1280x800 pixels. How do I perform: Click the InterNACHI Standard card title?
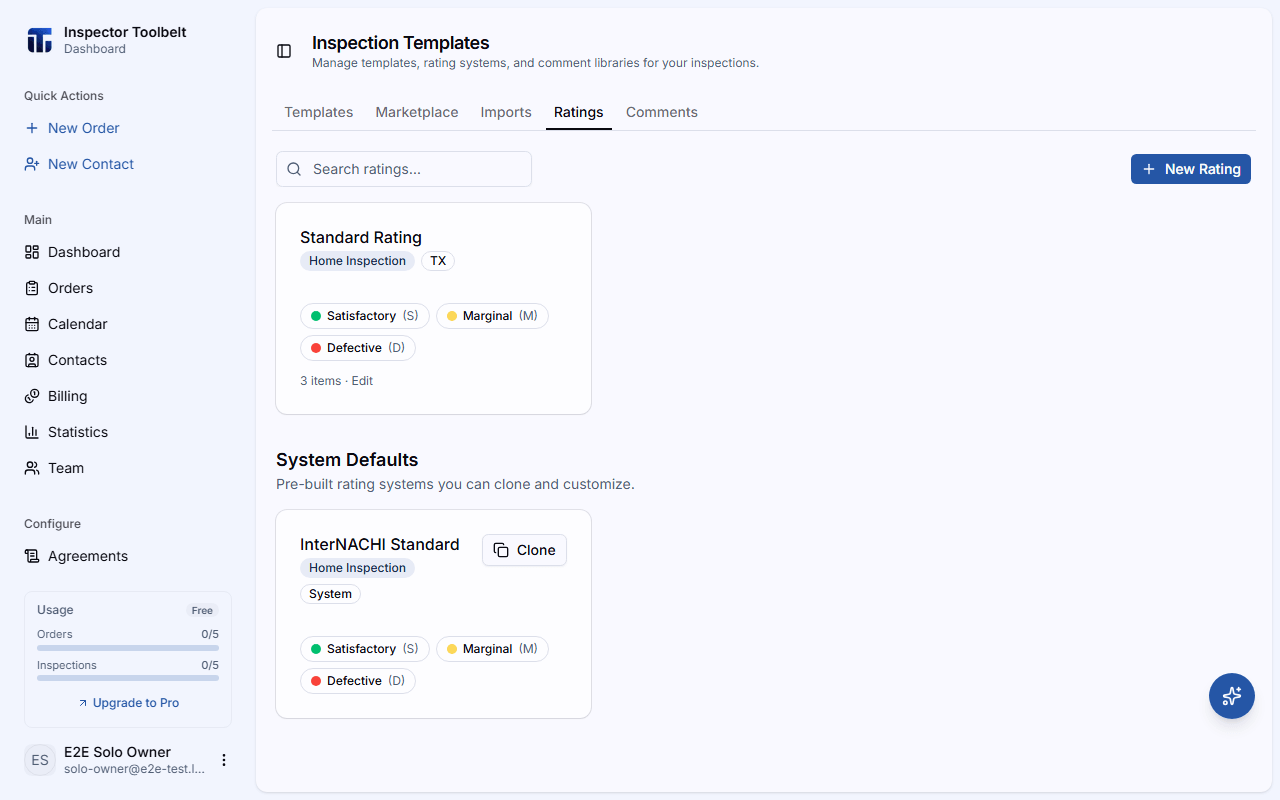[380, 544]
